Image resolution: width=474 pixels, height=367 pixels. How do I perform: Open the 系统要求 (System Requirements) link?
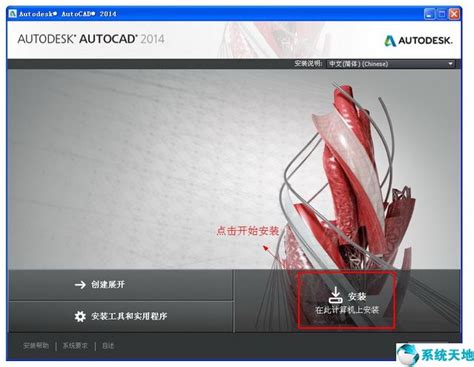pos(75,346)
